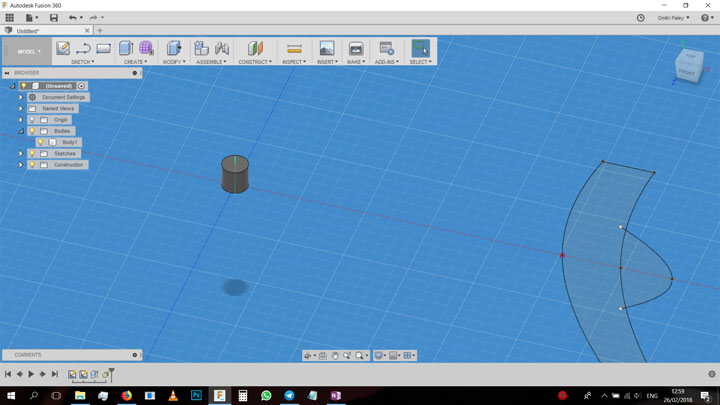Click the Orbit navigation icon
The image size is (720, 405).
coord(308,355)
